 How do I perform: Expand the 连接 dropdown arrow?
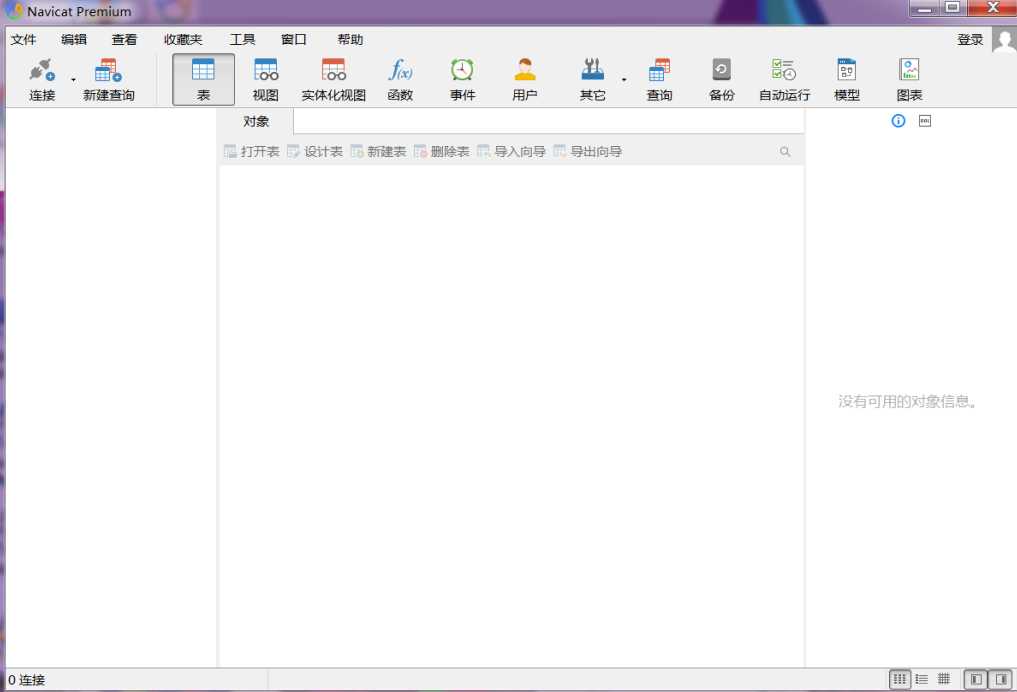coord(73,80)
